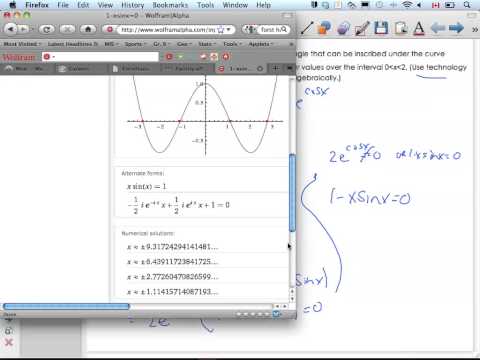
Task: Open the Most Visited bookmarks dropdown
Action: pos(22,44)
